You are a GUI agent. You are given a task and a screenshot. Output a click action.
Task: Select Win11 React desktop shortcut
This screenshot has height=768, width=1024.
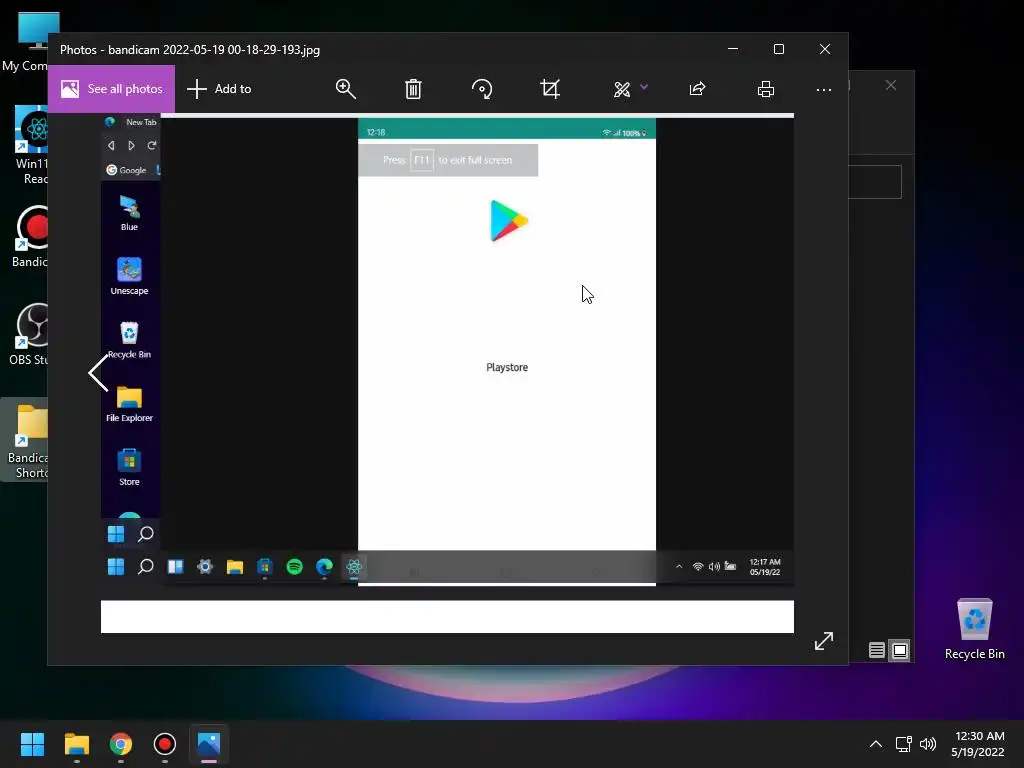(x=29, y=145)
